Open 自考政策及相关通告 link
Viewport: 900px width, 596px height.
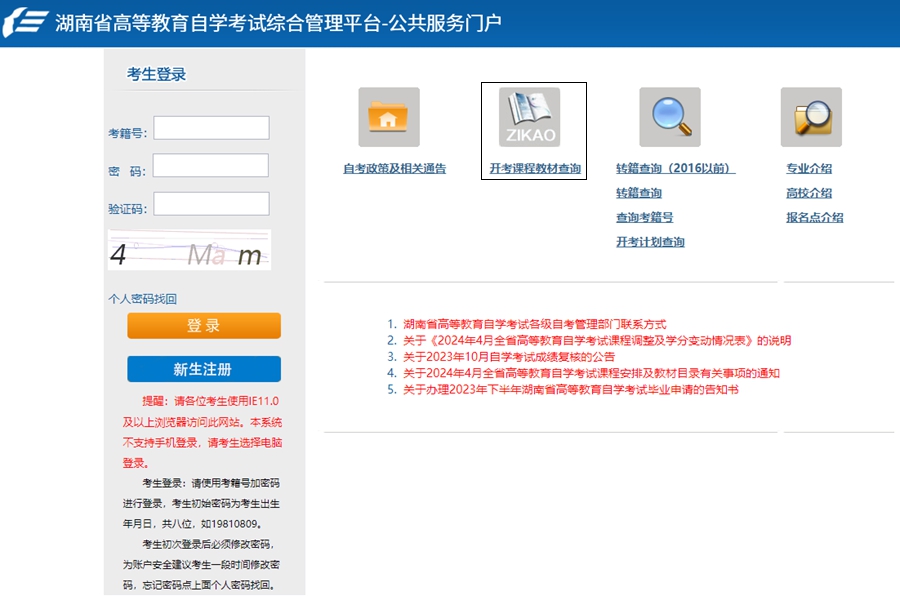[394, 168]
